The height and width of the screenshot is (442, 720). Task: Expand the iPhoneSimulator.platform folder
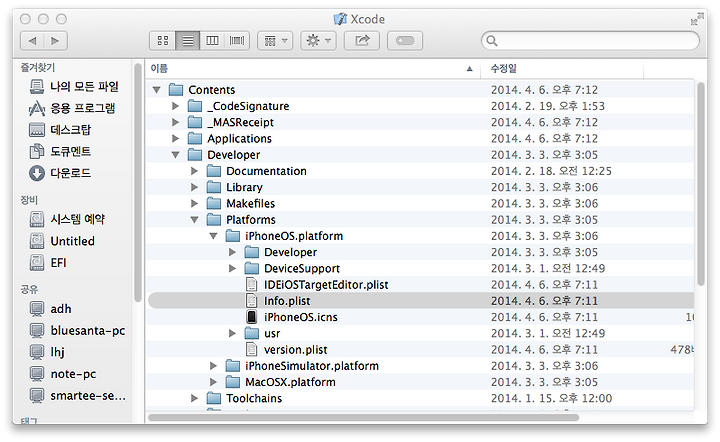click(x=213, y=366)
